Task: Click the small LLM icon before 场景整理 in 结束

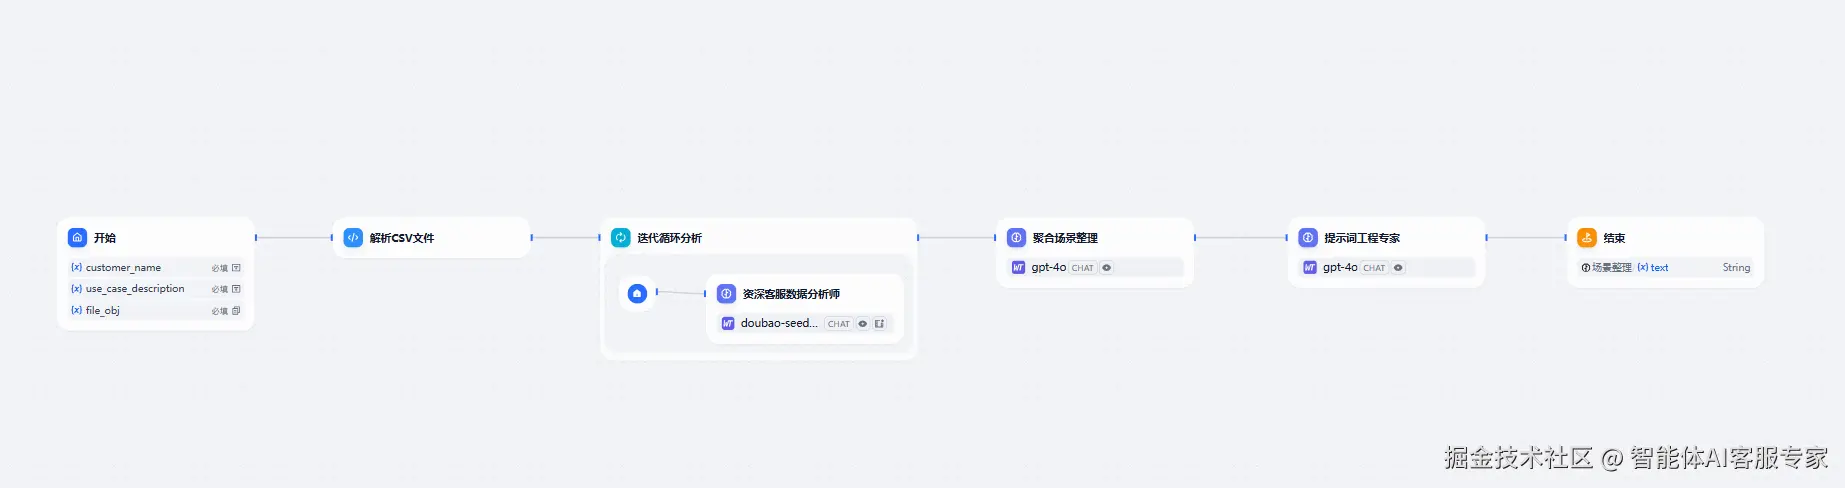Action: pyautogui.click(x=1586, y=268)
